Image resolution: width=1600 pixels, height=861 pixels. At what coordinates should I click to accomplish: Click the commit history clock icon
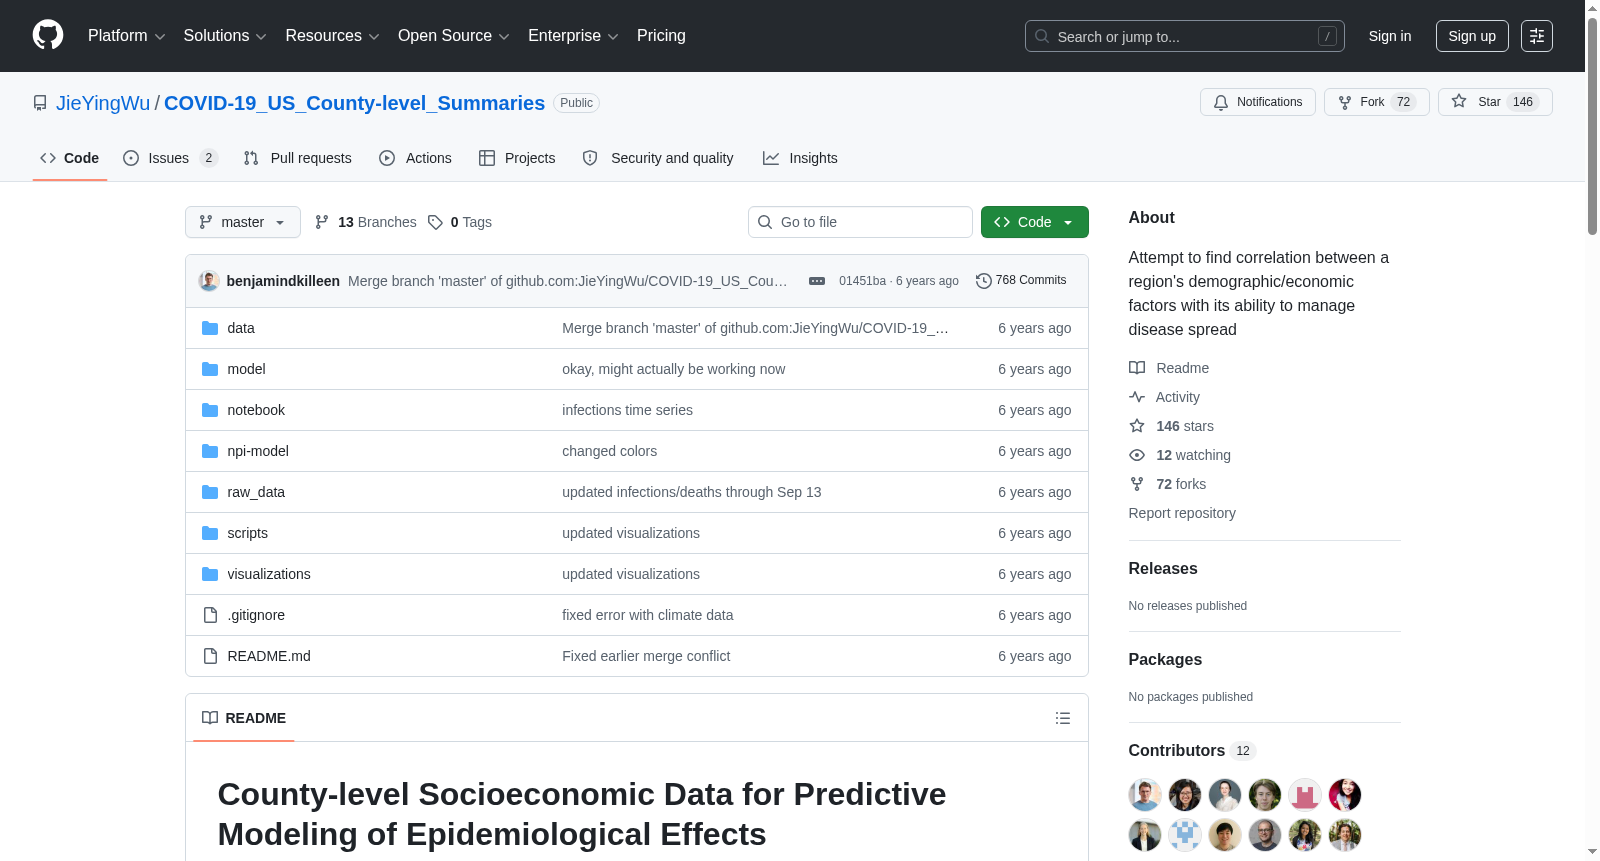[x=984, y=281]
